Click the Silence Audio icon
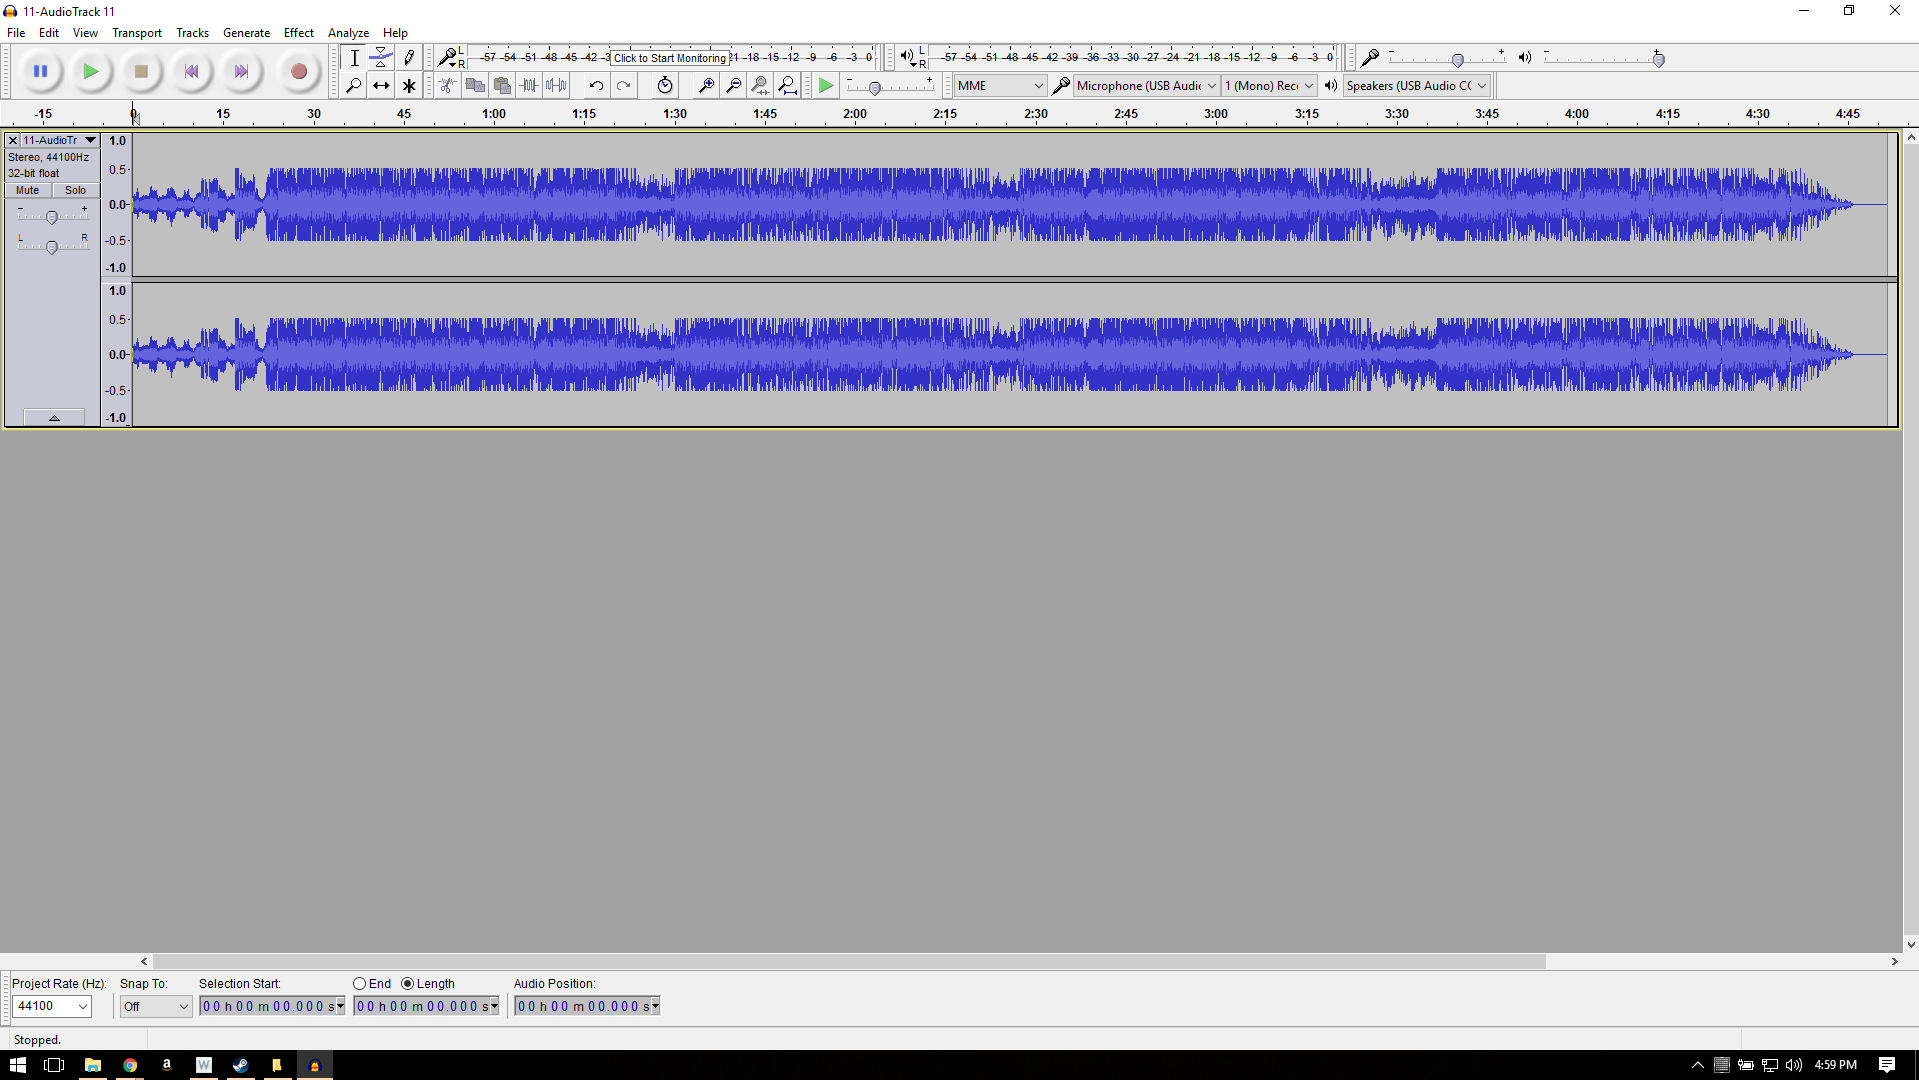Viewport: 1919px width, 1080px height. (557, 85)
